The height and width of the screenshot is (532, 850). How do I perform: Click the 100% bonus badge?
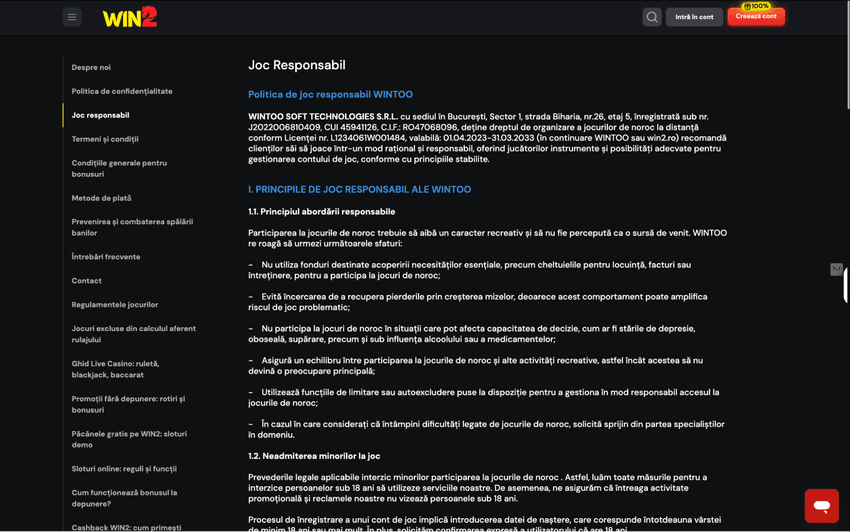point(756,6)
